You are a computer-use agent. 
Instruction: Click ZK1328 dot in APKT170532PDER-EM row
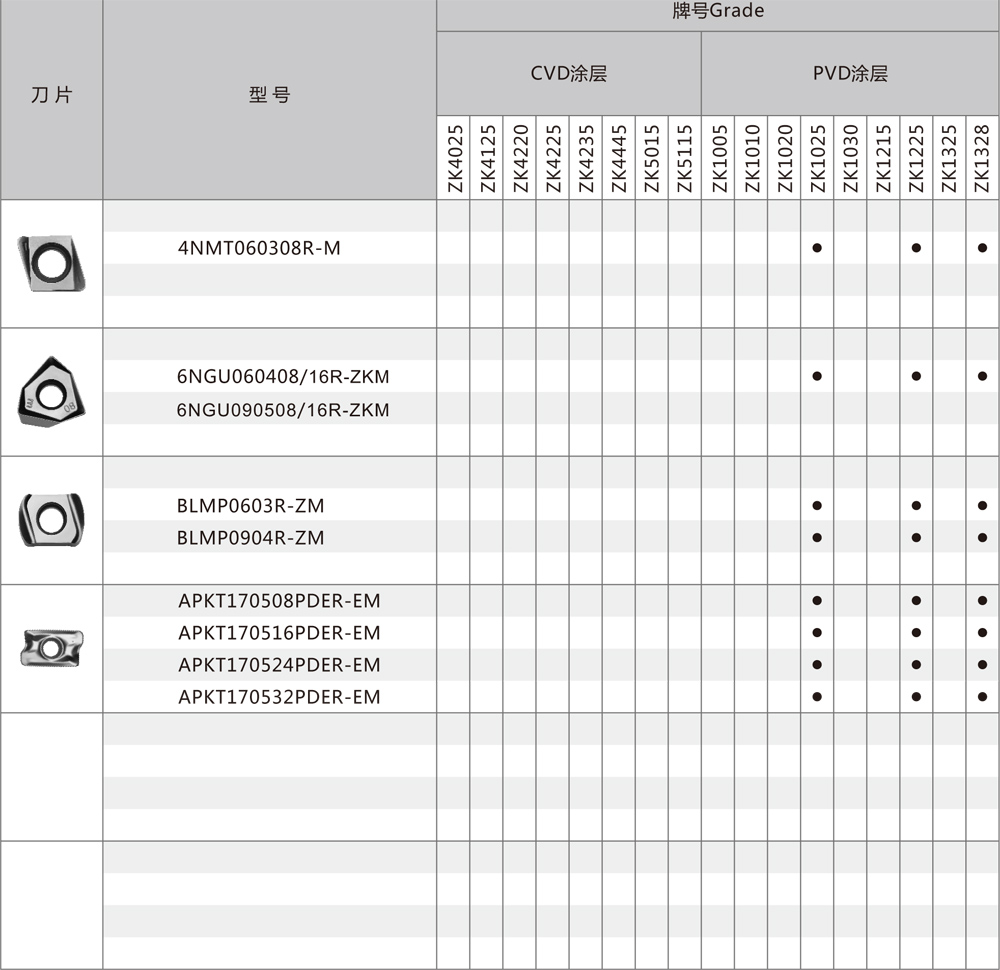[x=982, y=697]
